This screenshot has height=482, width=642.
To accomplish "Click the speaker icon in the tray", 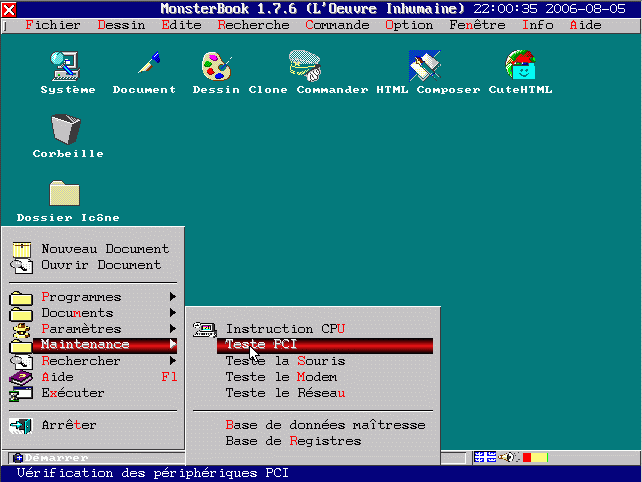I will click(509, 458).
